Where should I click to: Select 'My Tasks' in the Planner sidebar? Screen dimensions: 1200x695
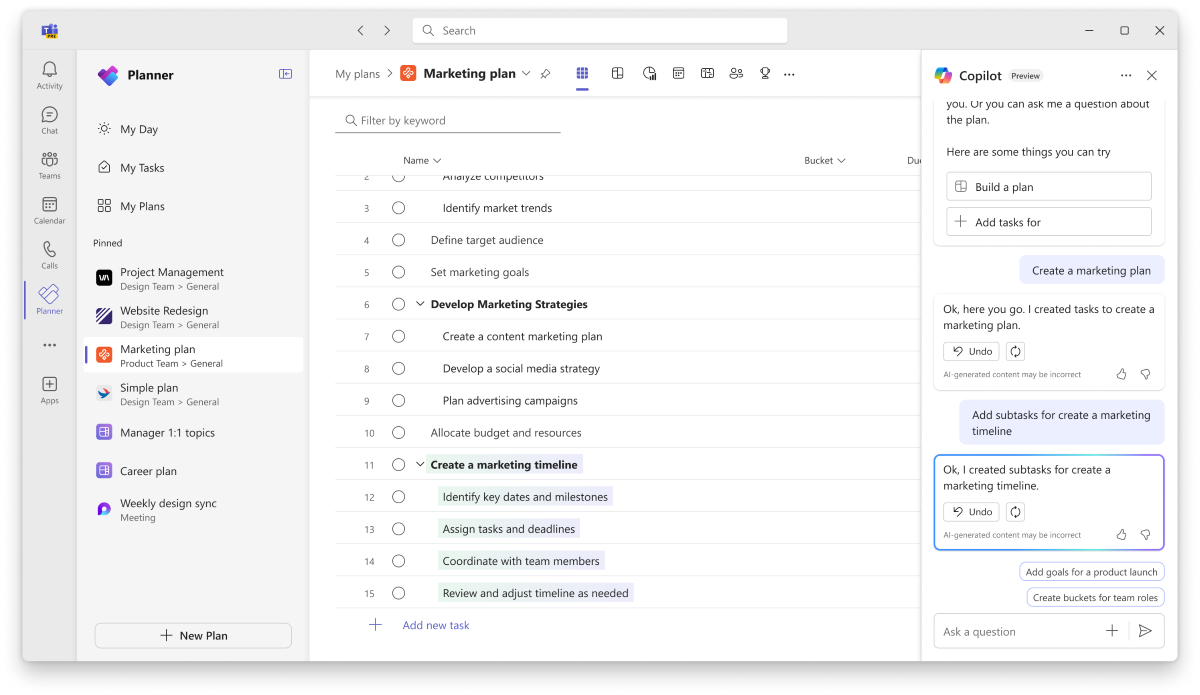pos(143,167)
